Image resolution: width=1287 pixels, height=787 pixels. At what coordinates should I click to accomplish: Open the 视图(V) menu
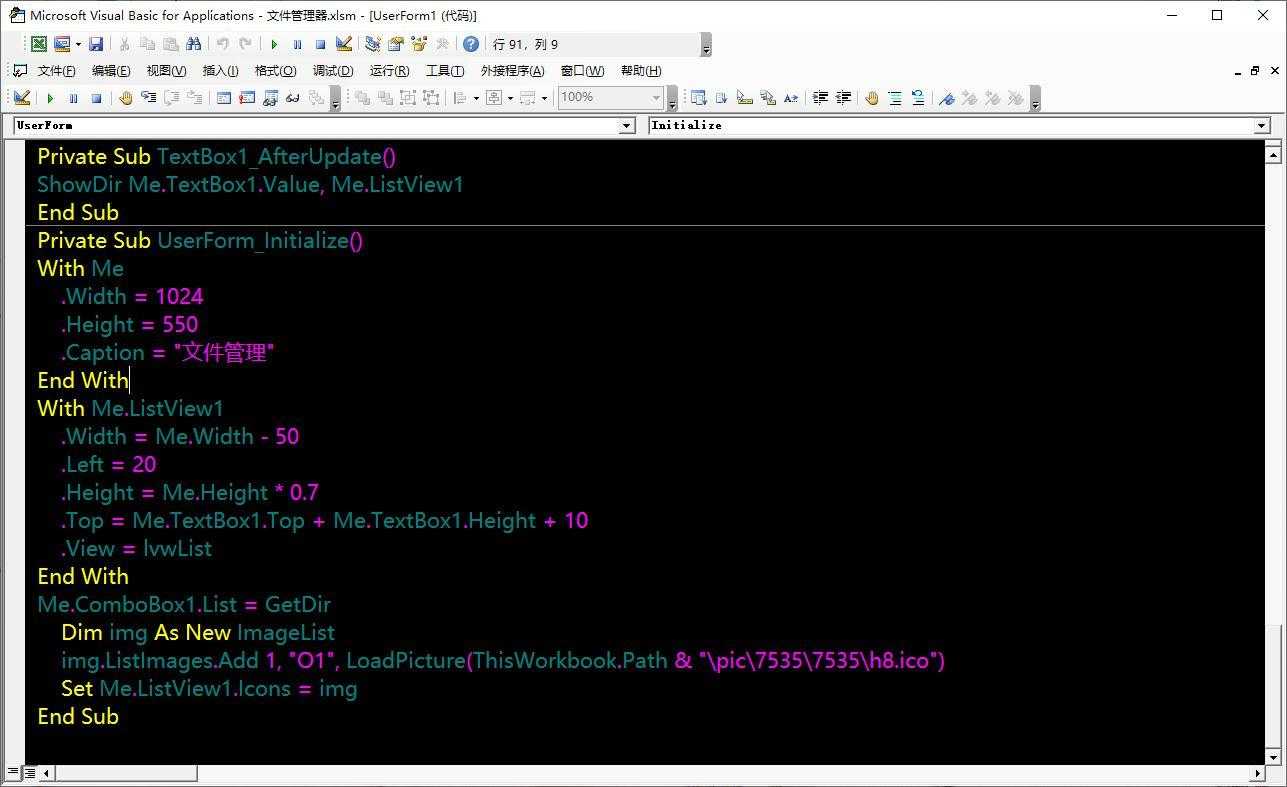point(166,71)
